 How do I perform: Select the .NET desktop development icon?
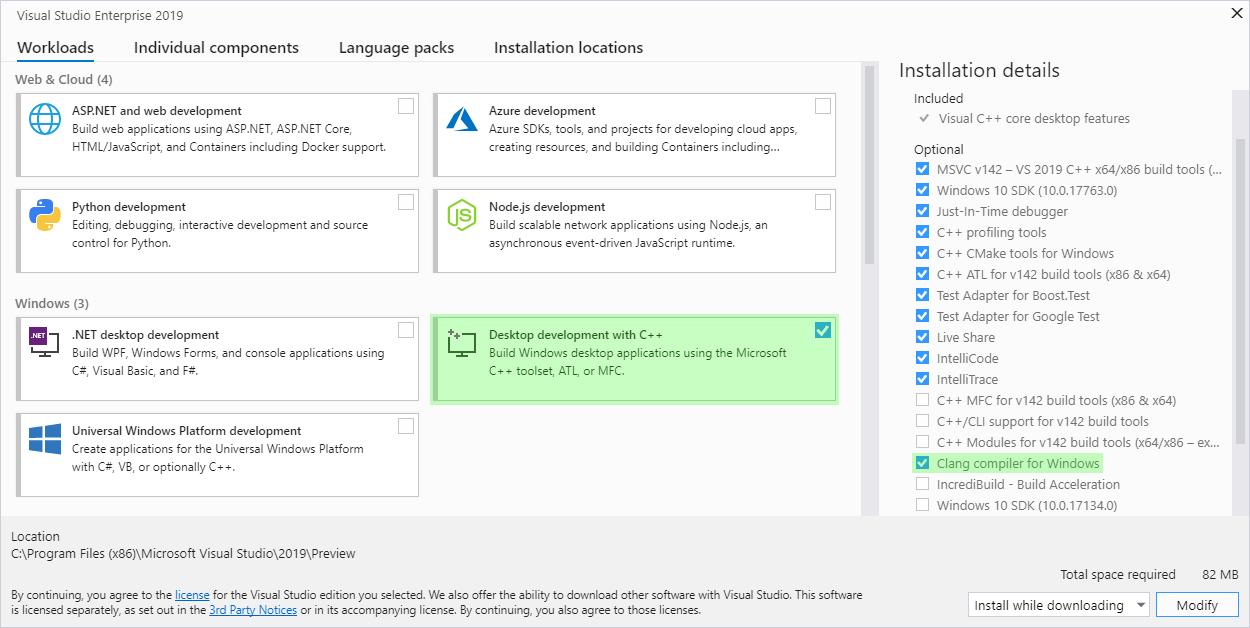coord(44,343)
